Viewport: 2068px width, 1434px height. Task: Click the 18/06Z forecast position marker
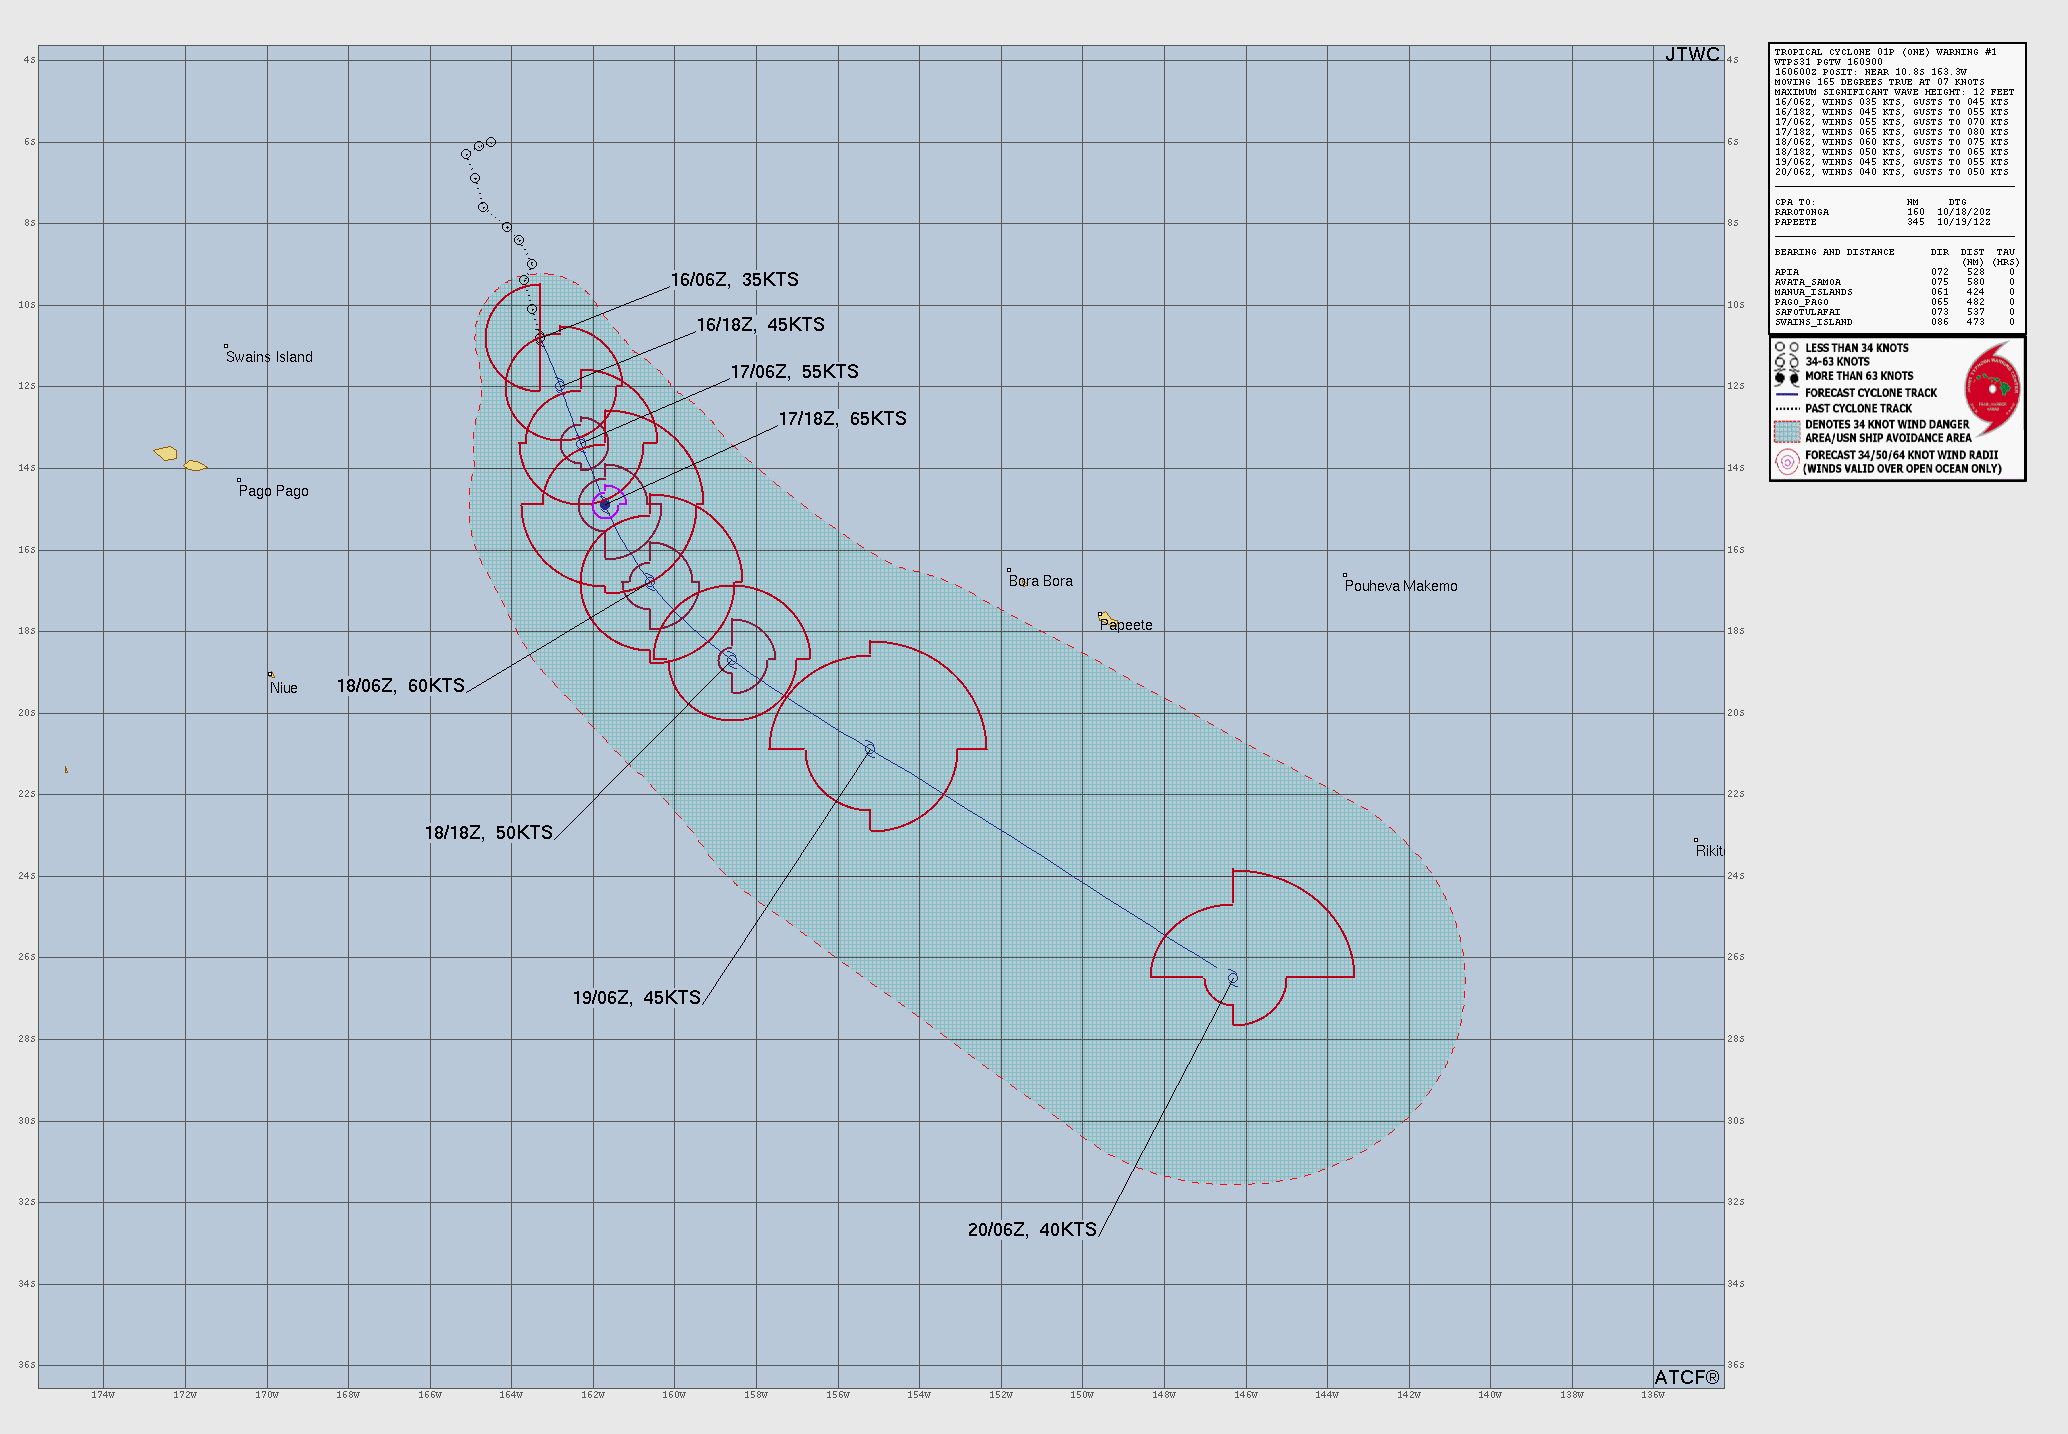[x=649, y=580]
